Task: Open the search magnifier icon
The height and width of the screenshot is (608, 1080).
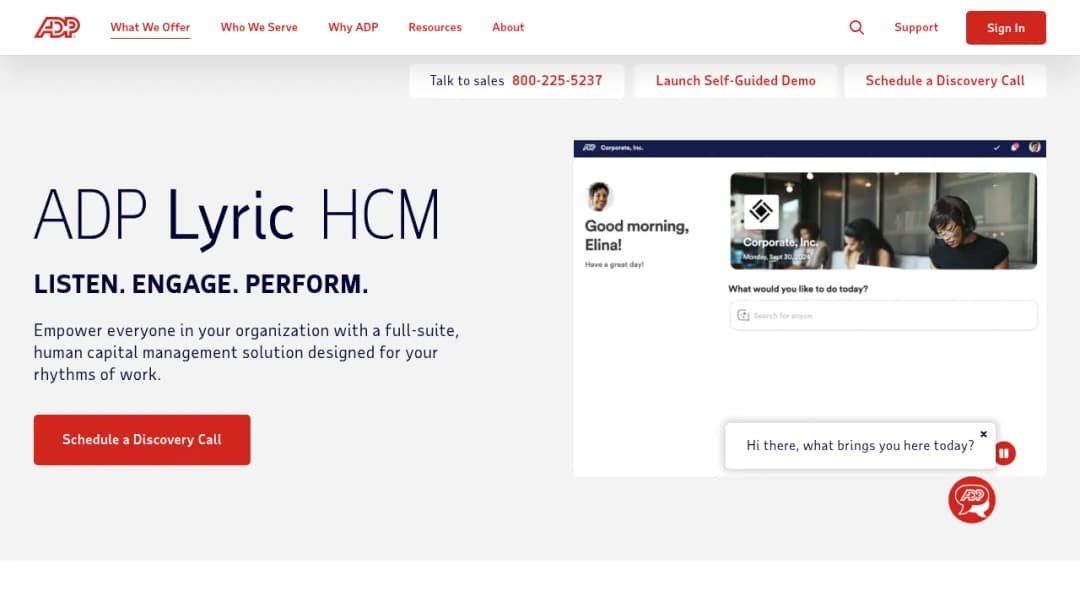Action: pyautogui.click(x=856, y=28)
